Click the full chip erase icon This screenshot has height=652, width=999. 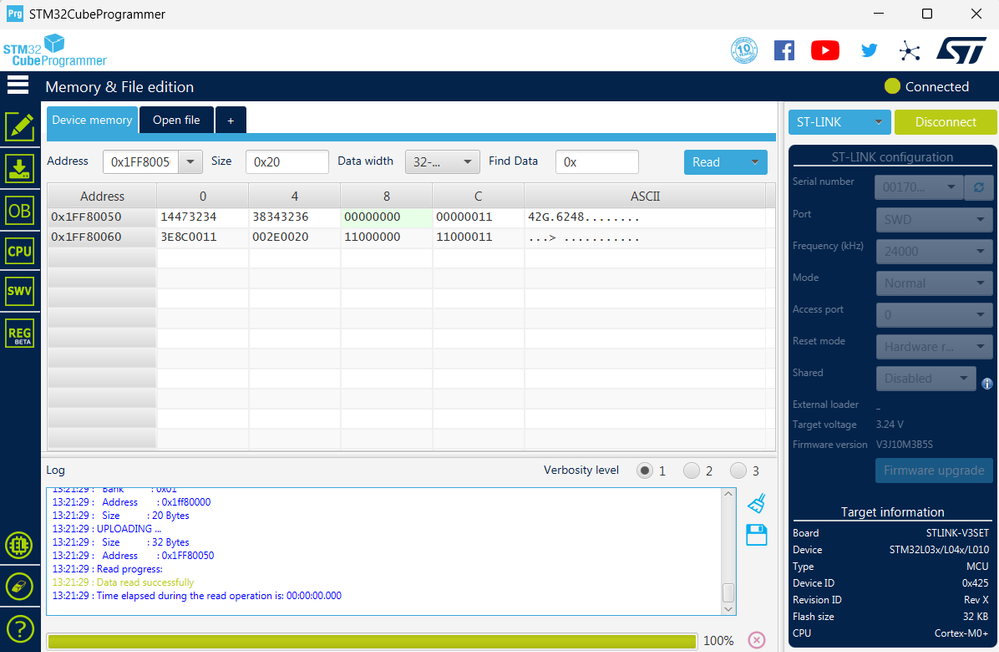(x=19, y=586)
